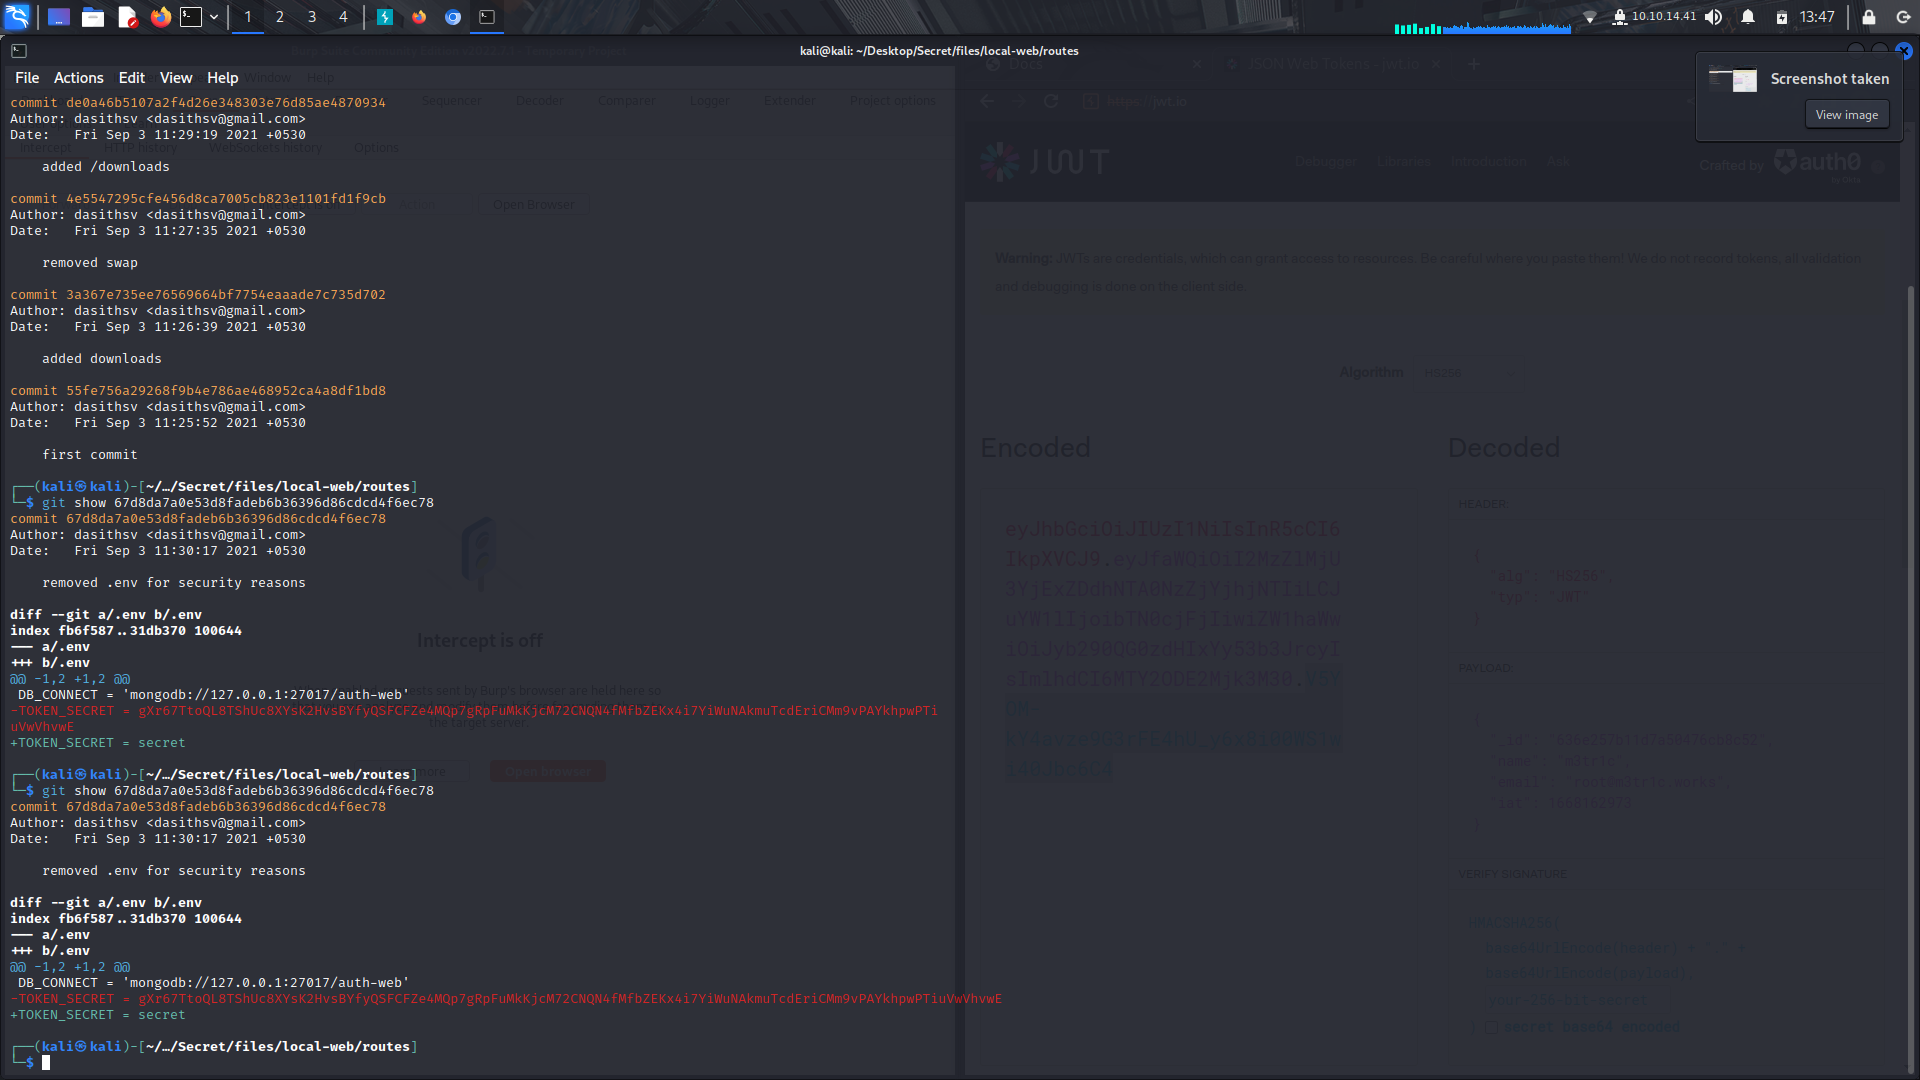Switch to workspace 2

pyautogui.click(x=280, y=17)
